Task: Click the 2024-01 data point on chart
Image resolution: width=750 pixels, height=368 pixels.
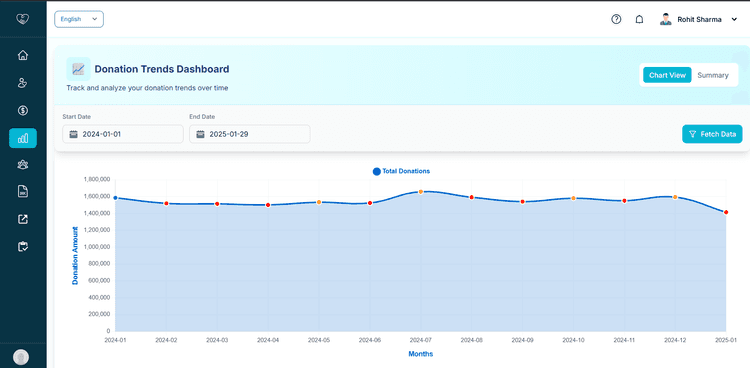Action: (x=115, y=198)
